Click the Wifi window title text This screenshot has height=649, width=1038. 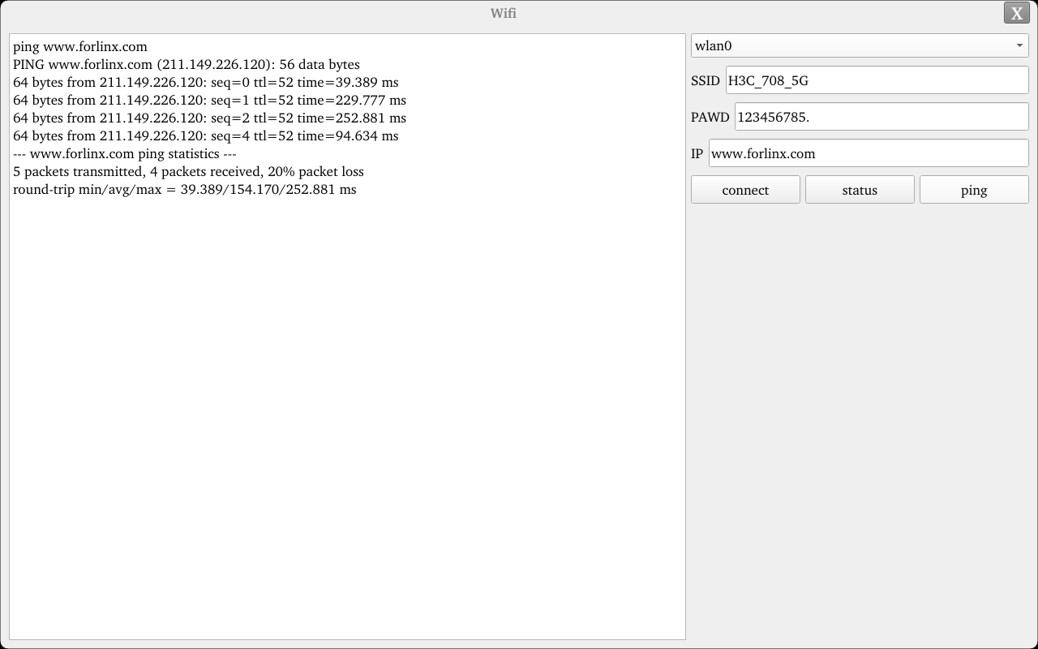click(x=503, y=13)
